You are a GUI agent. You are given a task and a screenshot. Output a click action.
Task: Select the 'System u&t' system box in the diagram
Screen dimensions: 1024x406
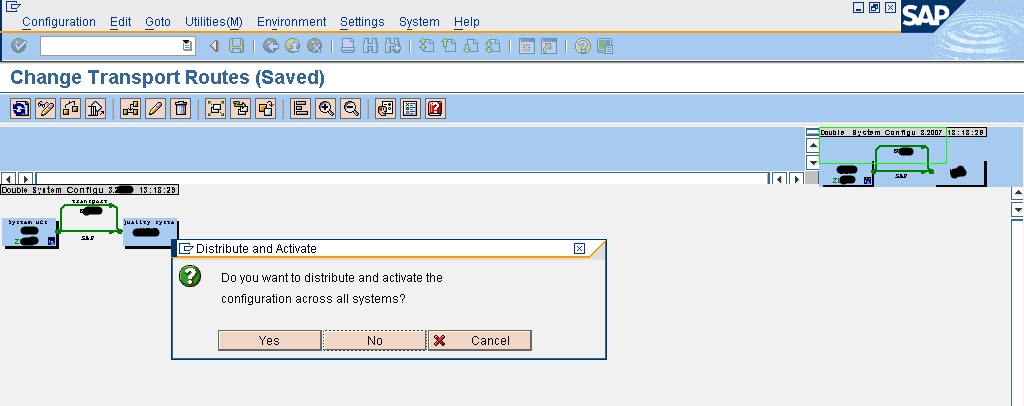tap(29, 232)
